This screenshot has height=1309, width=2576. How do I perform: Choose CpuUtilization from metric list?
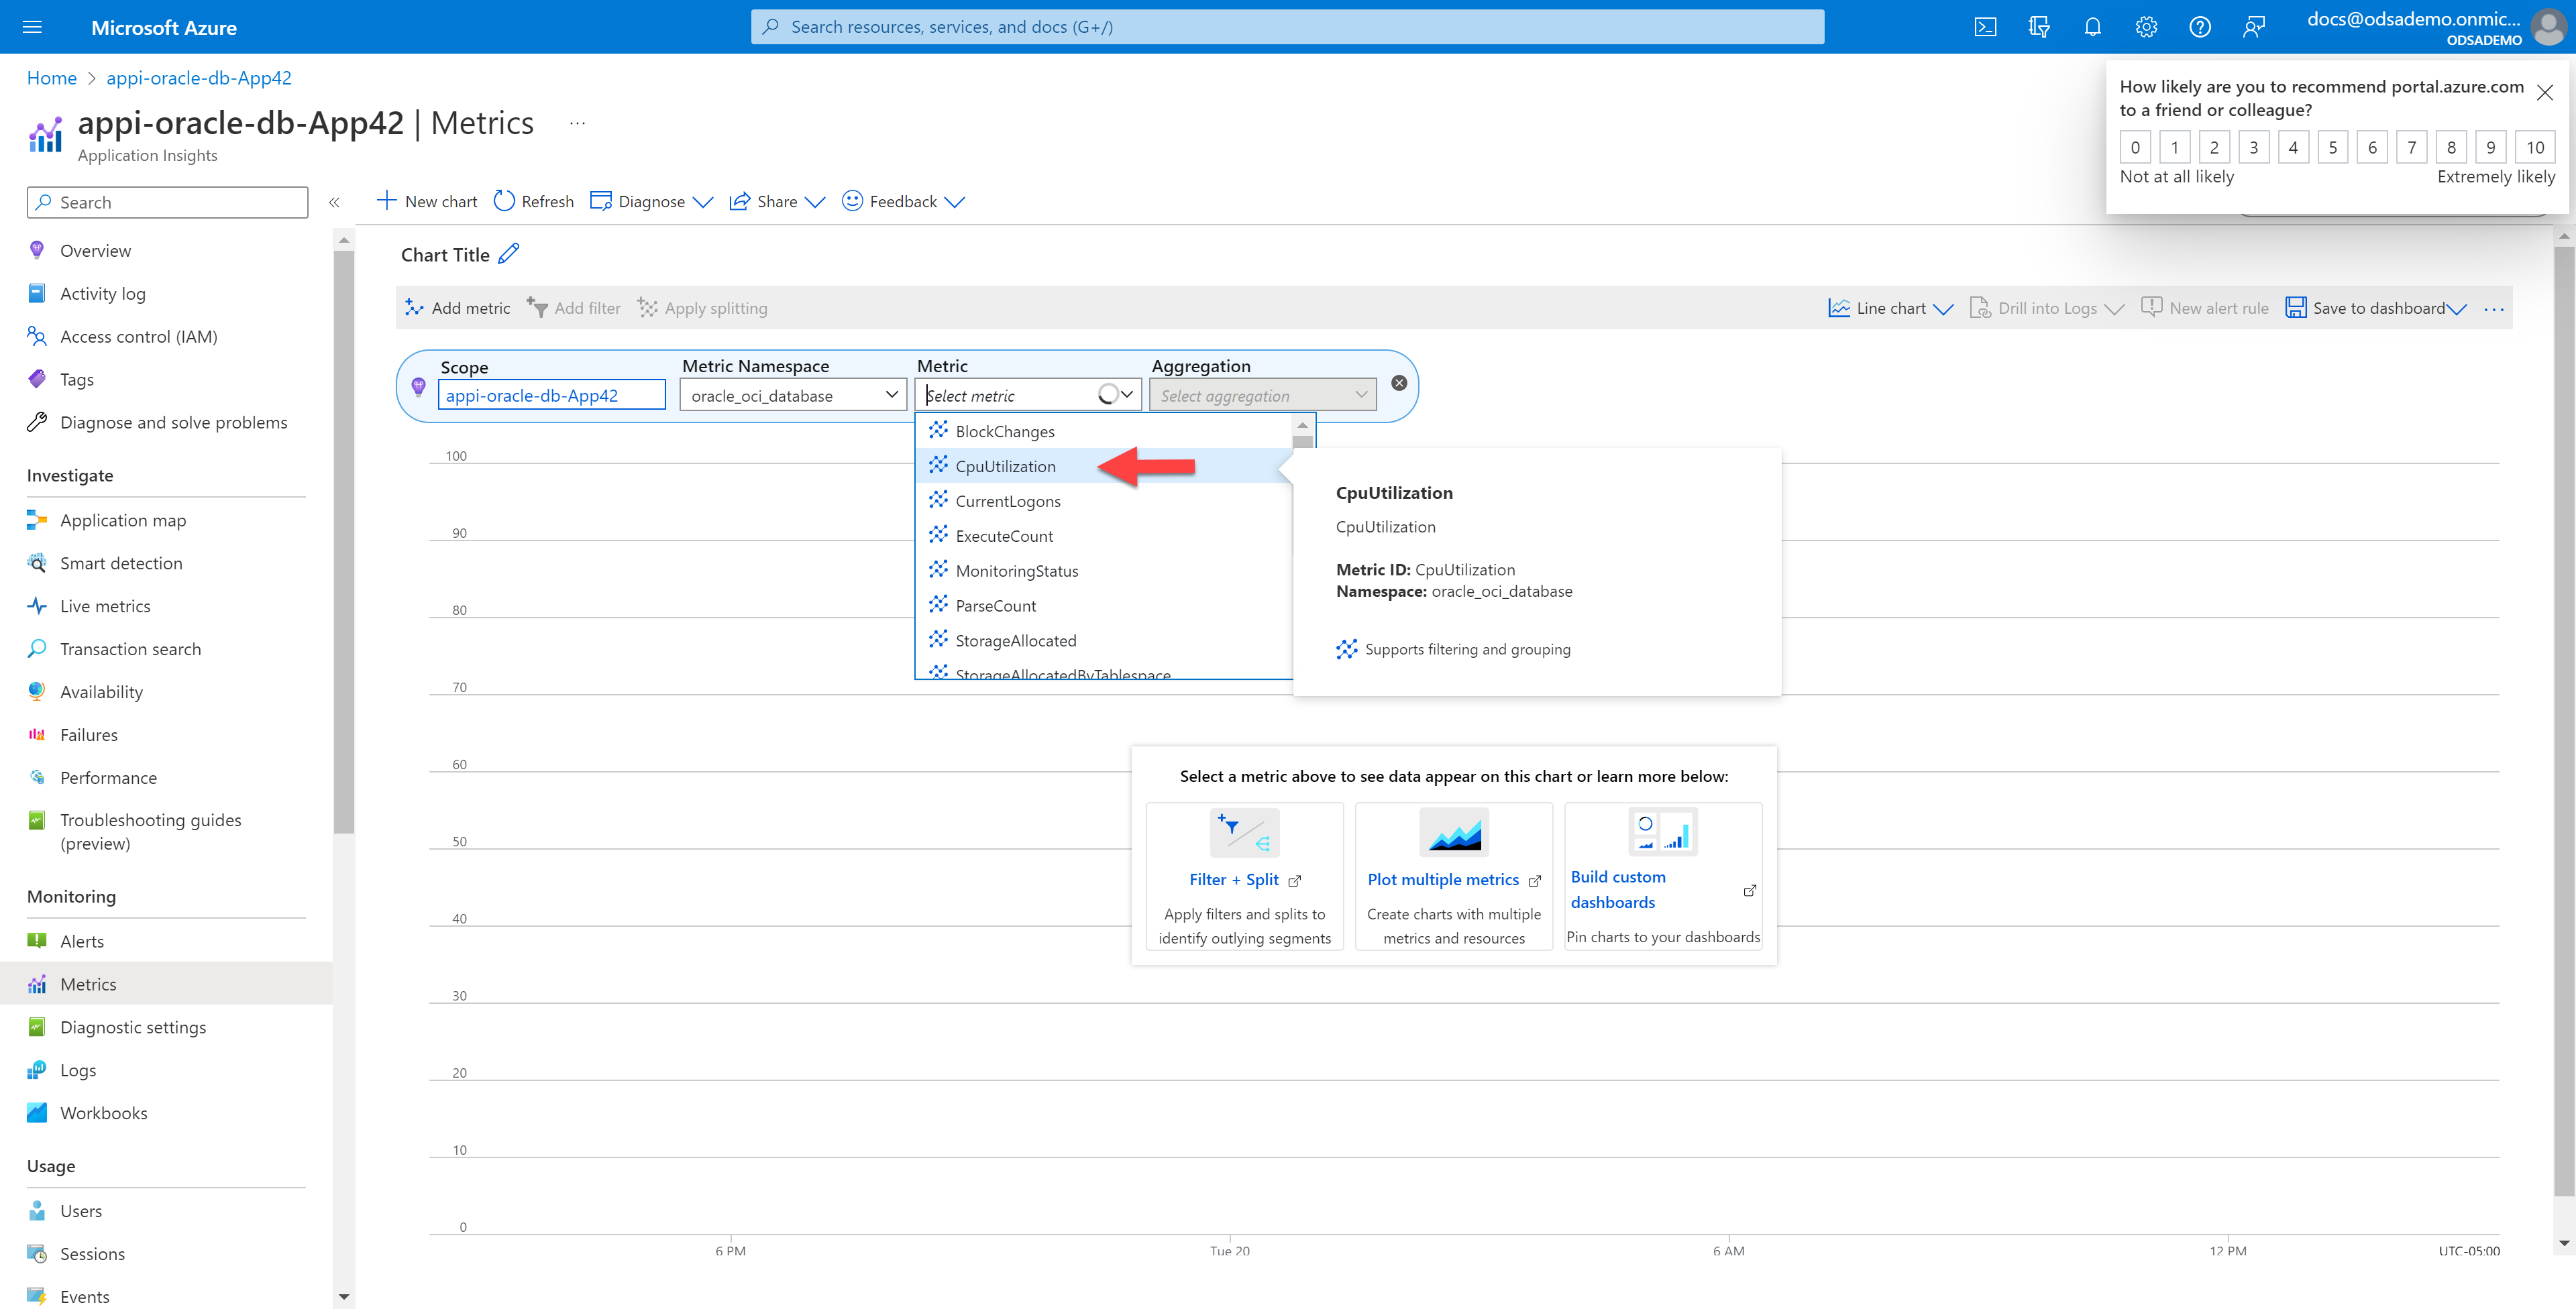[x=1104, y=466]
